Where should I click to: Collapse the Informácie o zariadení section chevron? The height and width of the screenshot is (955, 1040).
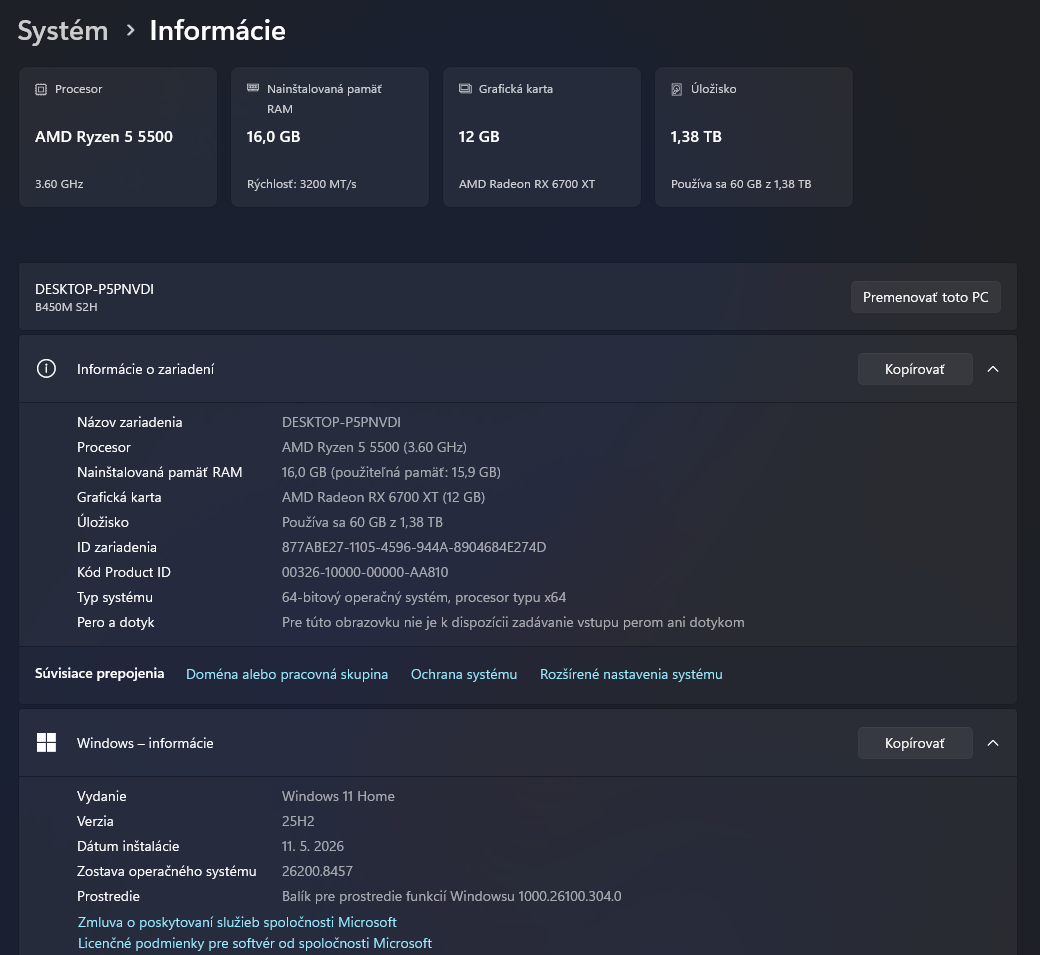(x=993, y=369)
